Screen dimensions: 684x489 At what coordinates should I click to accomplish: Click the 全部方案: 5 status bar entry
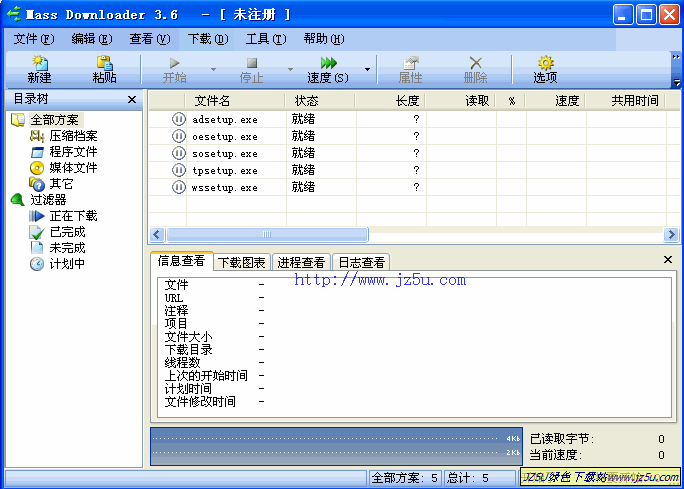pos(404,478)
